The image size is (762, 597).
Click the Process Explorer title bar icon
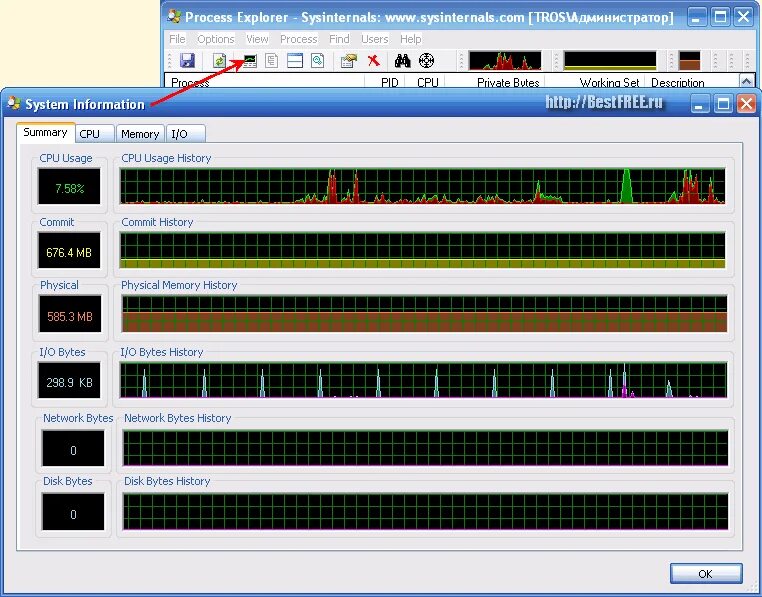point(174,17)
